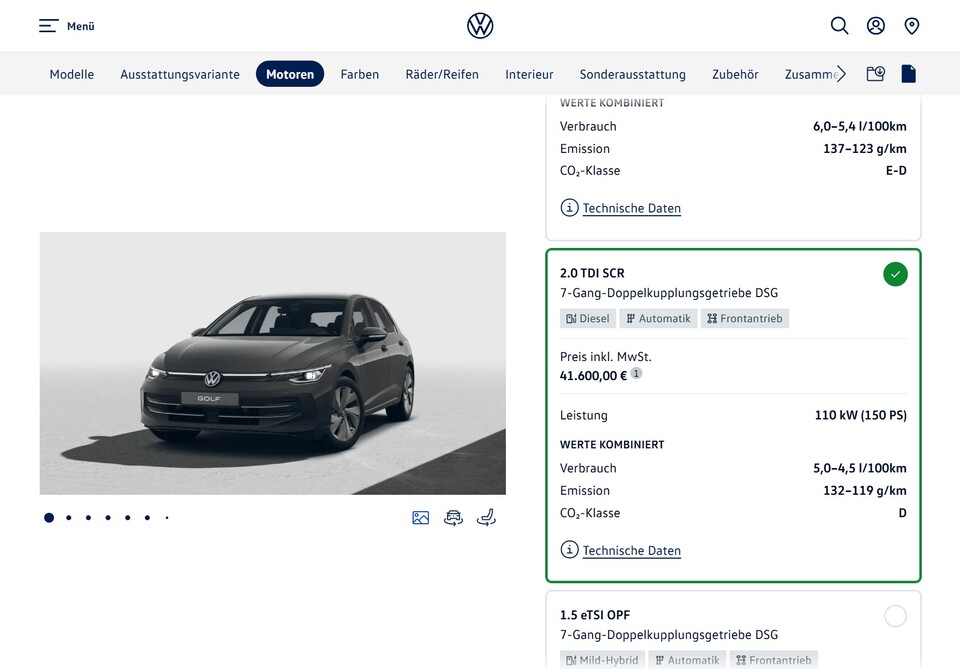960x669 pixels.
Task: Click the Diesel fuel tag
Action: coord(588,318)
